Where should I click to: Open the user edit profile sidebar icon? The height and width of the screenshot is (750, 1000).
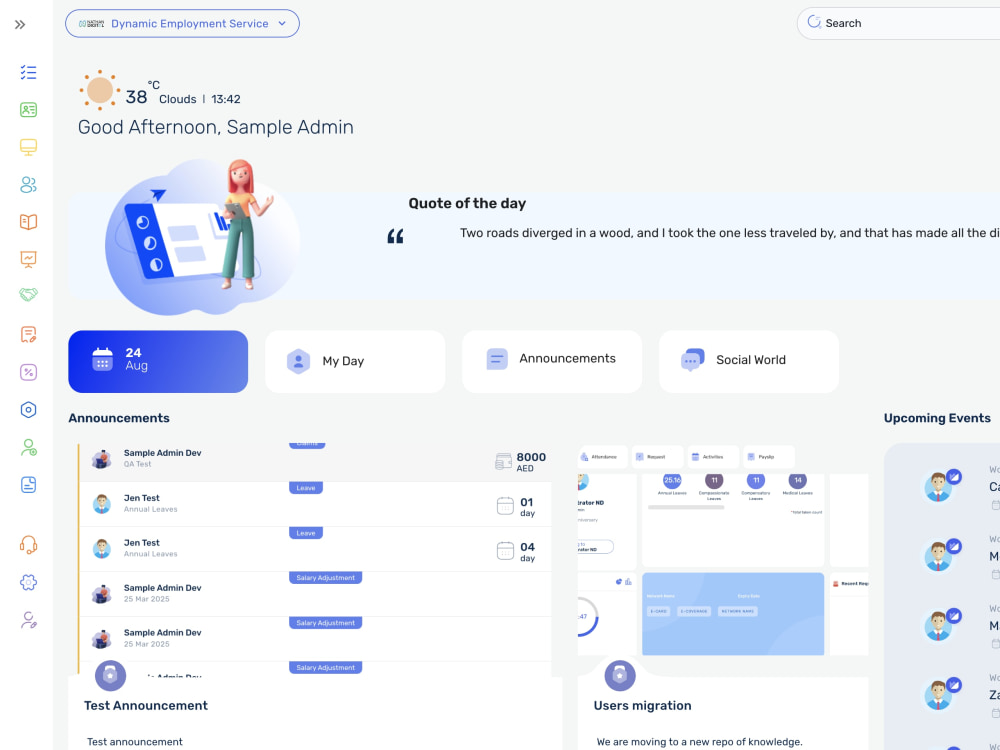[28, 620]
